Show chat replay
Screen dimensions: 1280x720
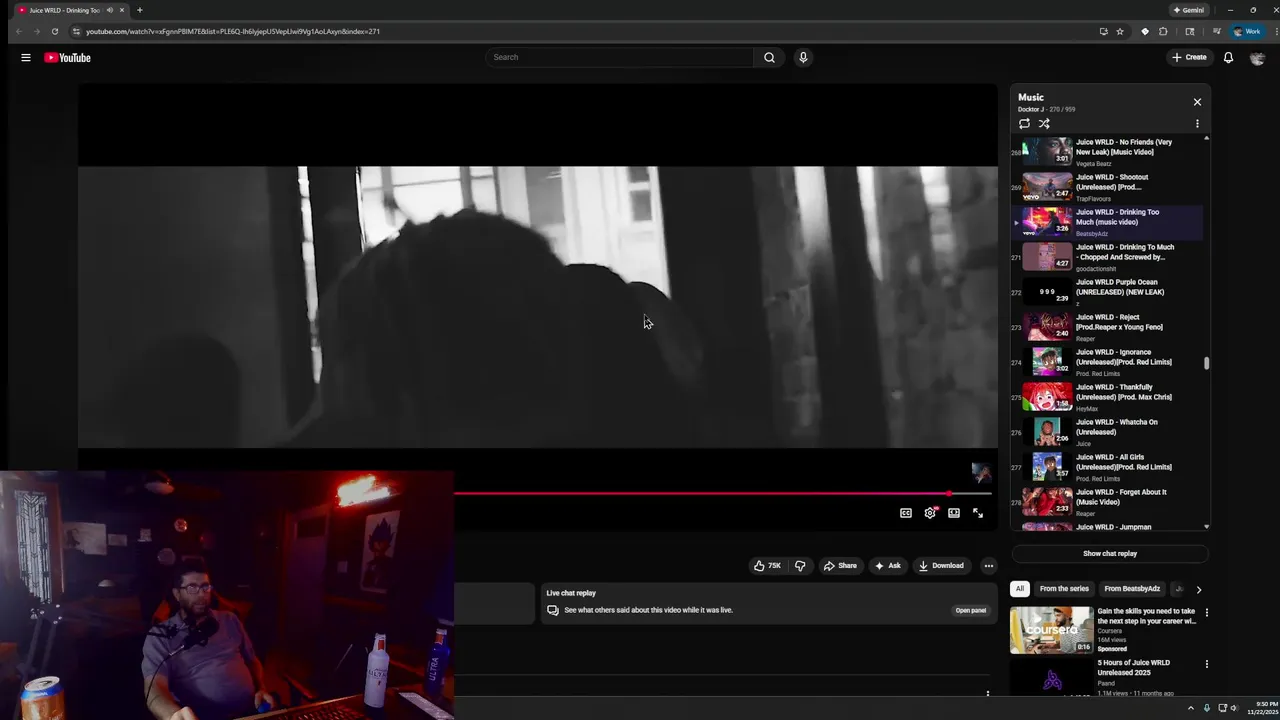coord(1110,554)
